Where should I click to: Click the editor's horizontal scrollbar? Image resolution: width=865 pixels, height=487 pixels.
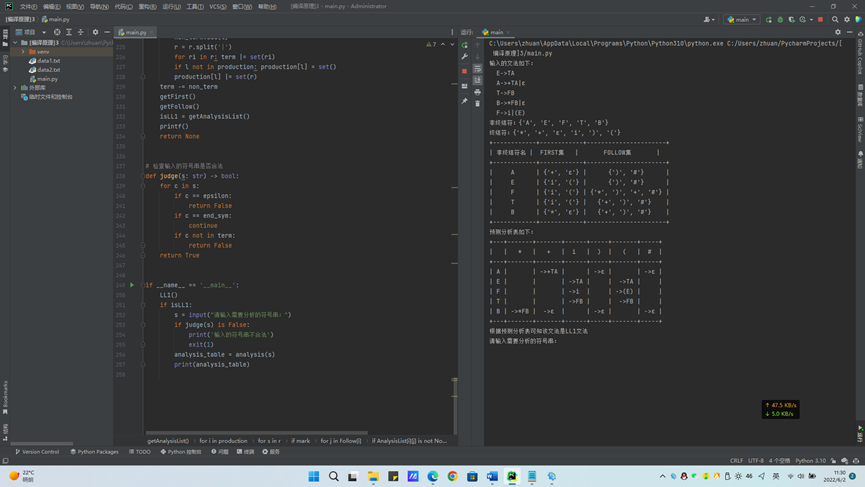click(x=256, y=433)
